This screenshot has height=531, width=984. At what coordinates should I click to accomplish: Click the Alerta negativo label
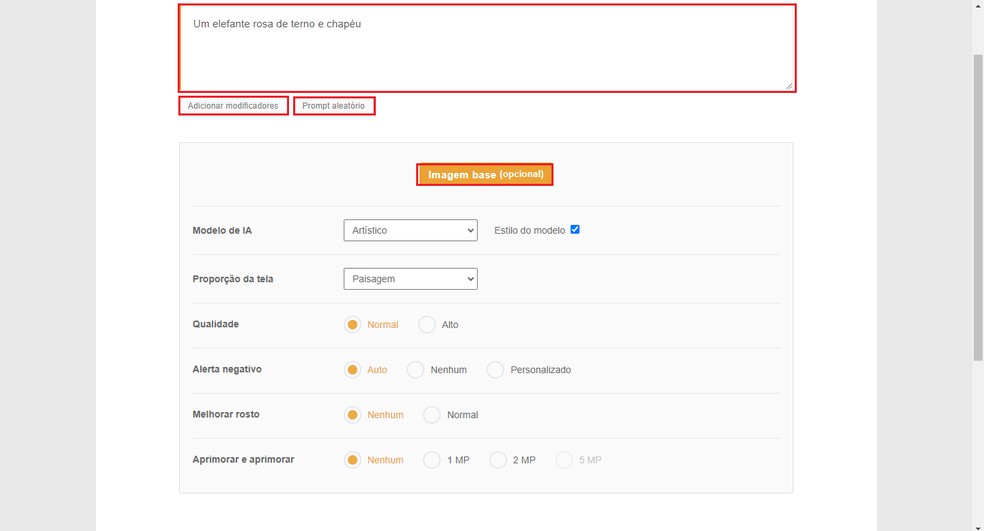pyautogui.click(x=227, y=369)
